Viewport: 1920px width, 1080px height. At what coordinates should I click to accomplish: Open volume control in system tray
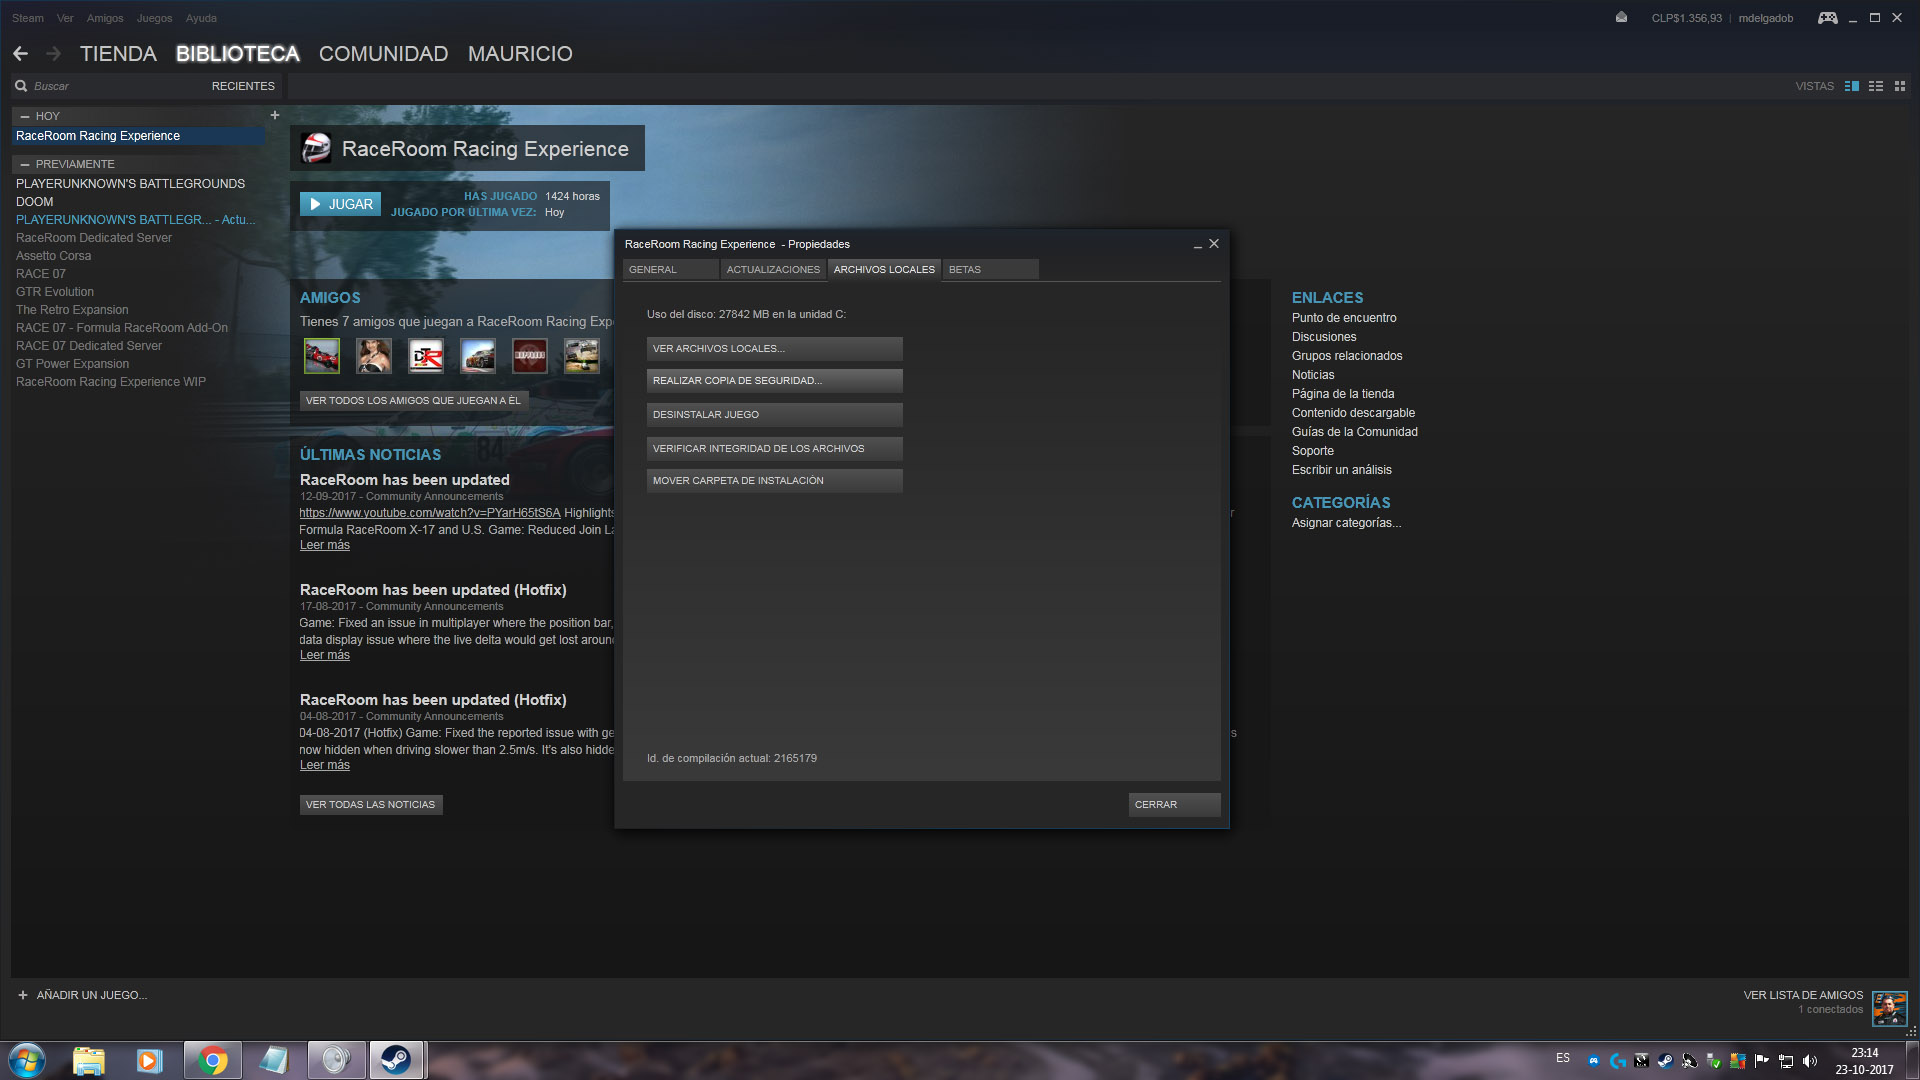[x=1809, y=1061]
